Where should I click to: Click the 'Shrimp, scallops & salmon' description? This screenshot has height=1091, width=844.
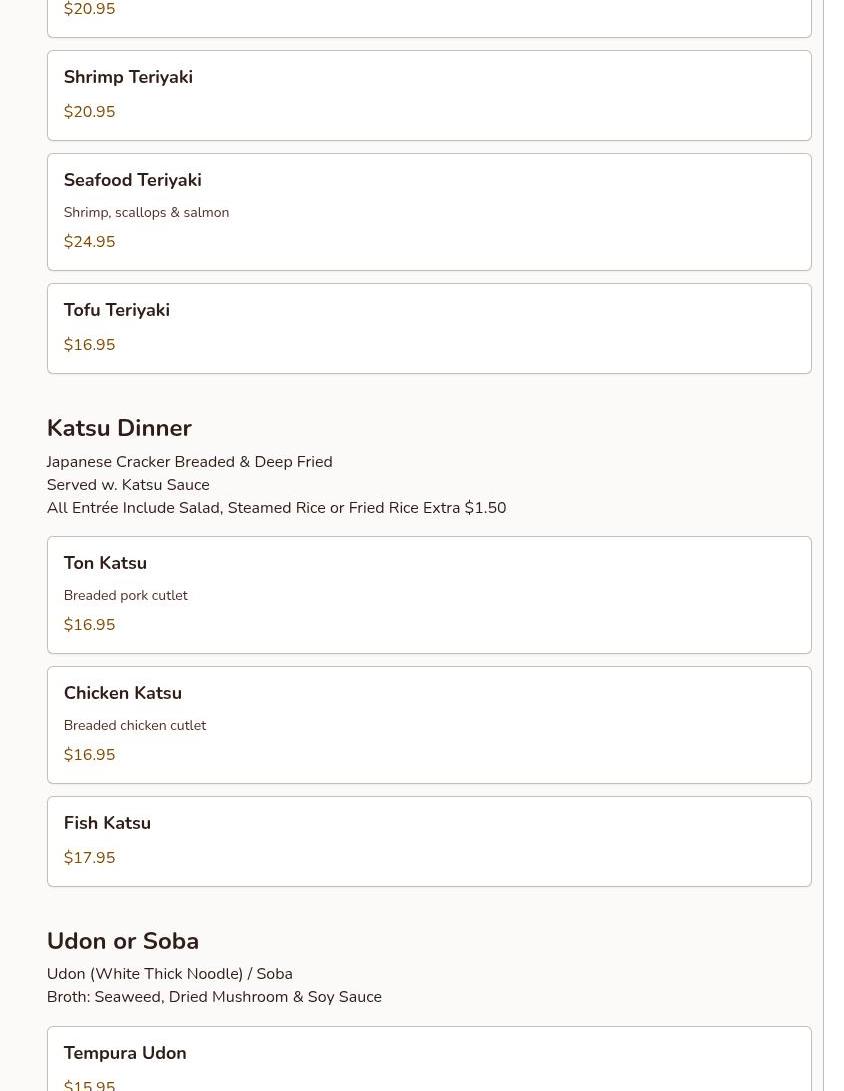click(146, 212)
